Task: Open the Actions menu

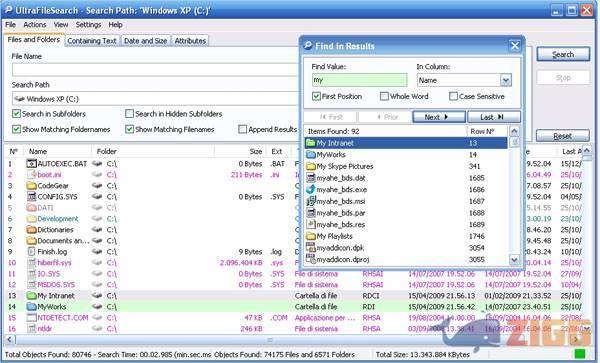Action: [x=34, y=25]
